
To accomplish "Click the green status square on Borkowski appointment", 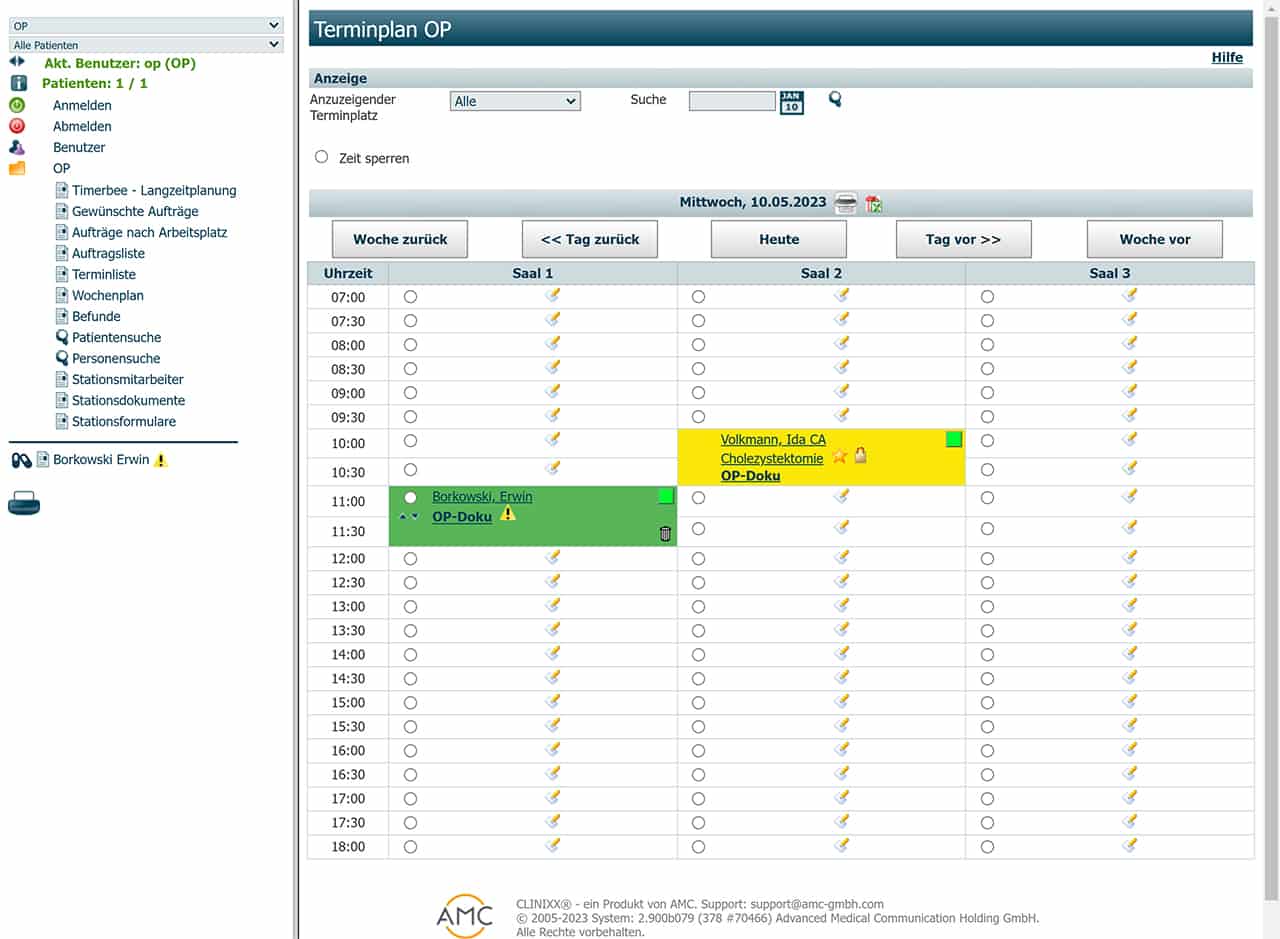I will tap(666, 496).
